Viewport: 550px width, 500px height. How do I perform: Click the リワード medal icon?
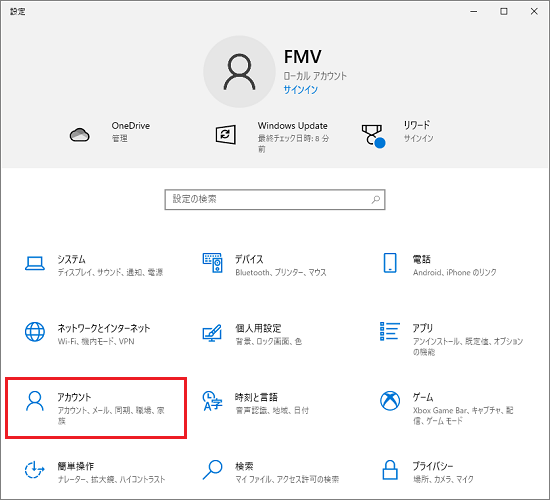373,136
